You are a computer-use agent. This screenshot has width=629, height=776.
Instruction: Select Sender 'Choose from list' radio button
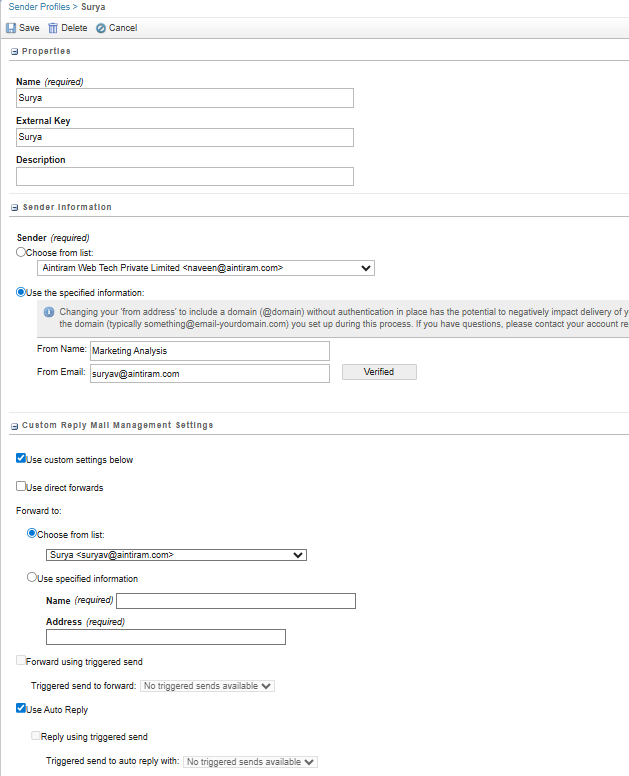(22, 253)
